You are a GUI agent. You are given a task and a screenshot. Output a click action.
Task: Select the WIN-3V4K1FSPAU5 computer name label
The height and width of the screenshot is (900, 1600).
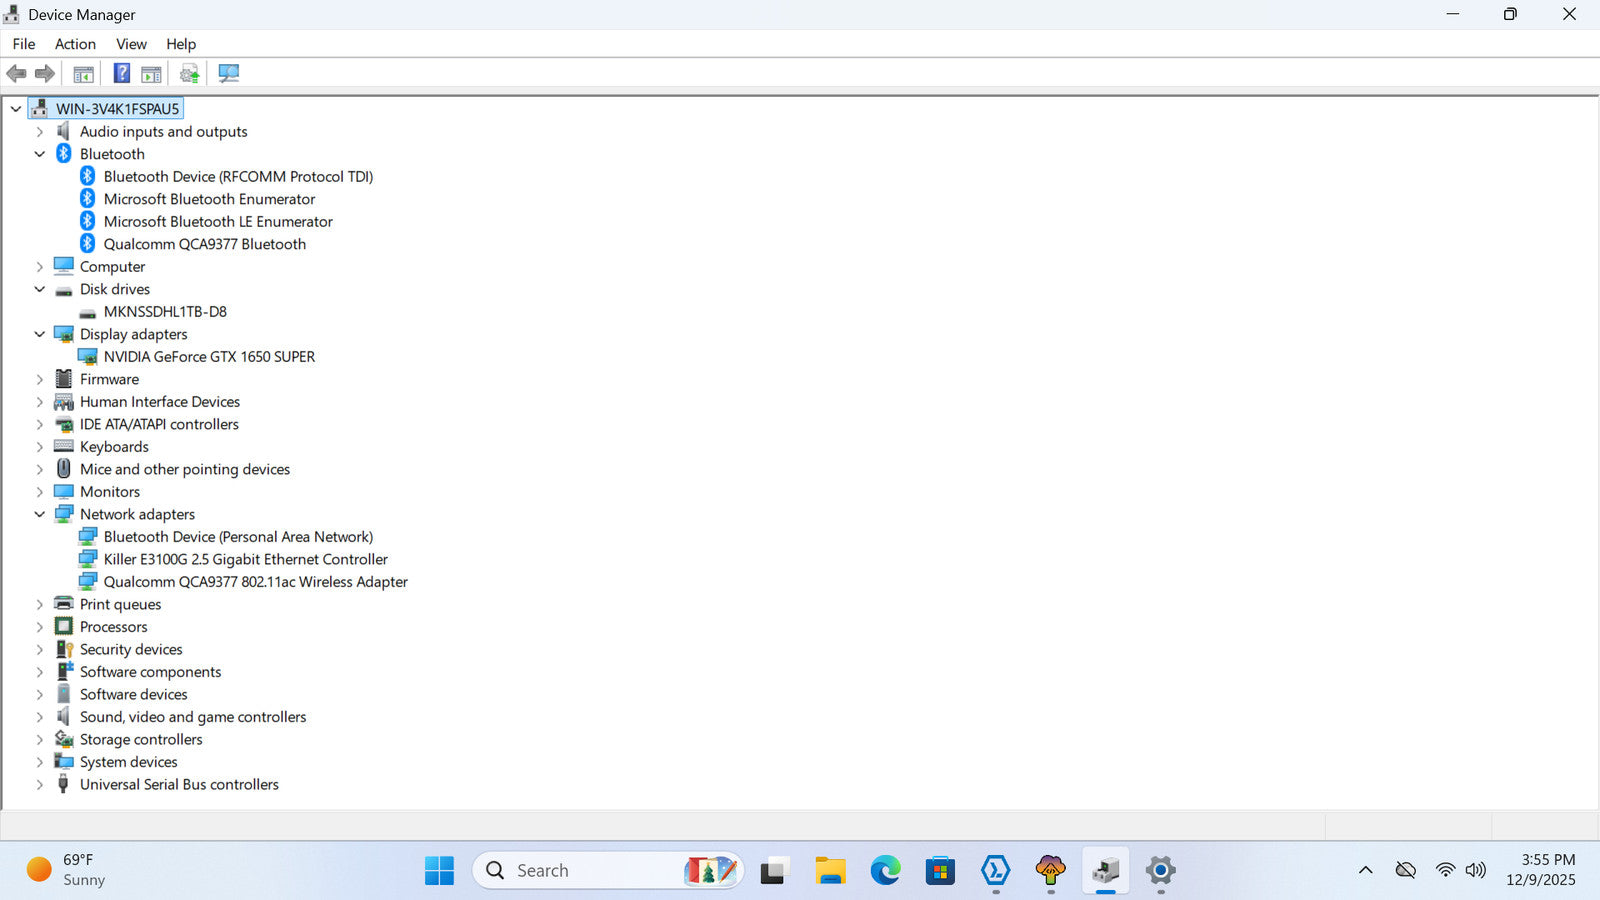(x=117, y=109)
